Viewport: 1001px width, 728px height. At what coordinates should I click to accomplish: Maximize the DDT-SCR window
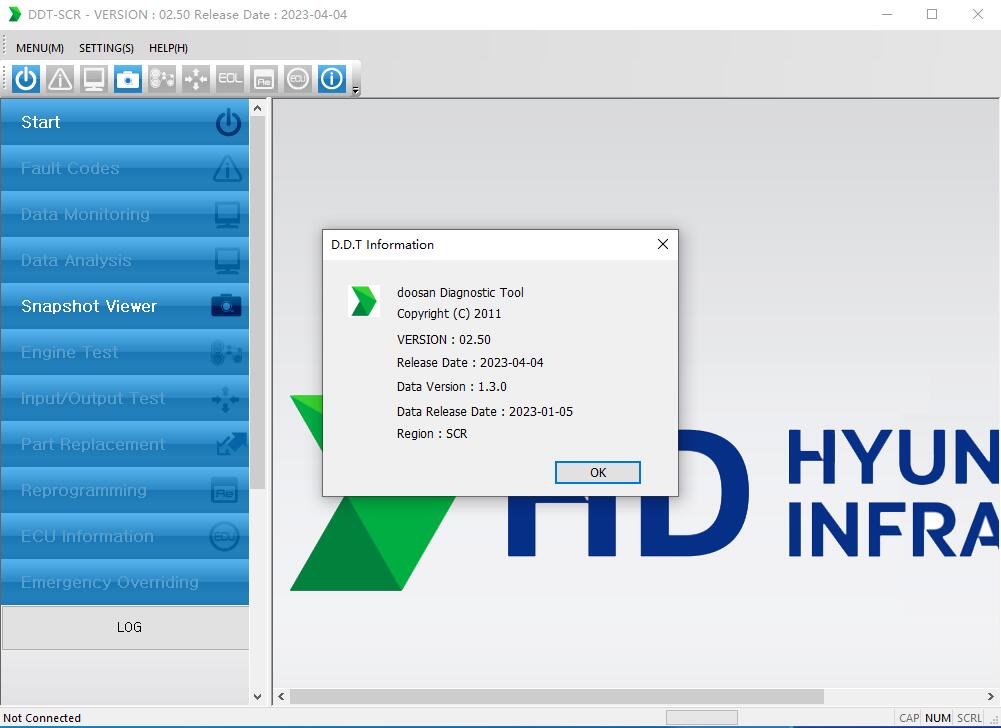click(932, 14)
